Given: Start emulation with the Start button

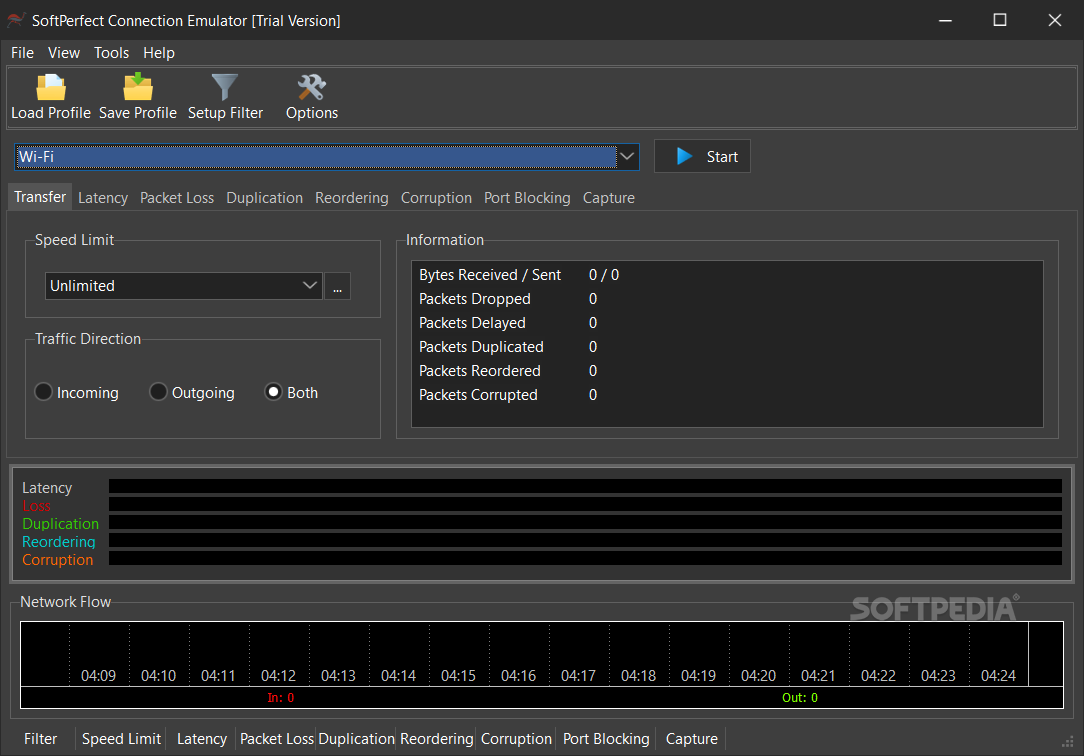Looking at the screenshot, I should [x=702, y=156].
